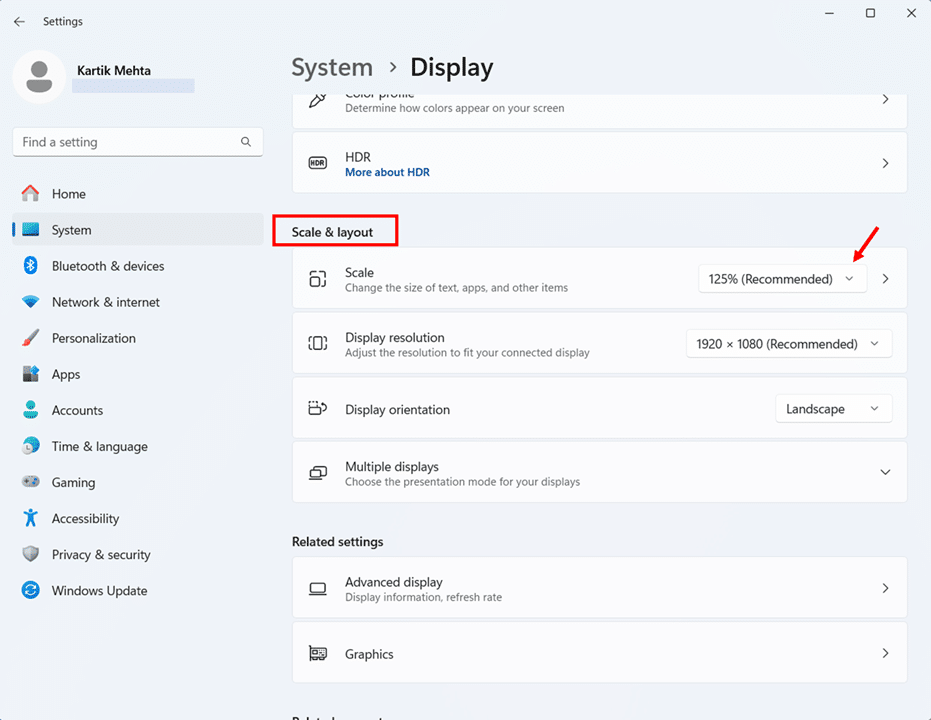Open Personalization settings page

click(138, 338)
